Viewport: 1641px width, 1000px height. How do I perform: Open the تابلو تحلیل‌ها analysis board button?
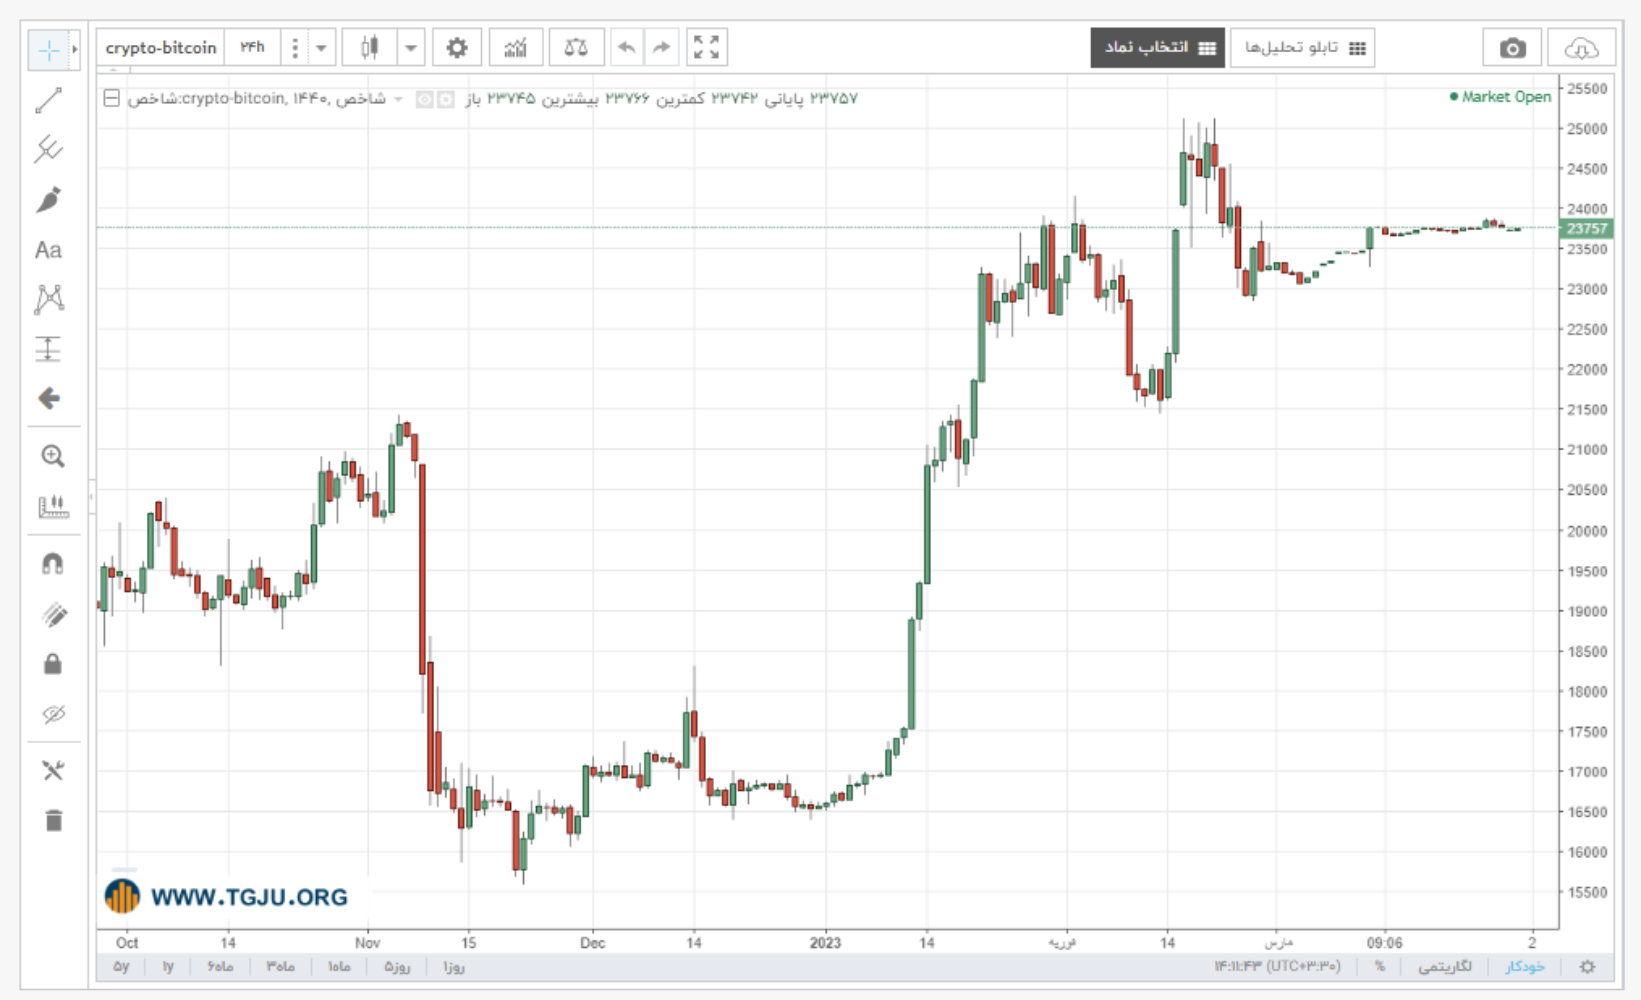(1303, 48)
